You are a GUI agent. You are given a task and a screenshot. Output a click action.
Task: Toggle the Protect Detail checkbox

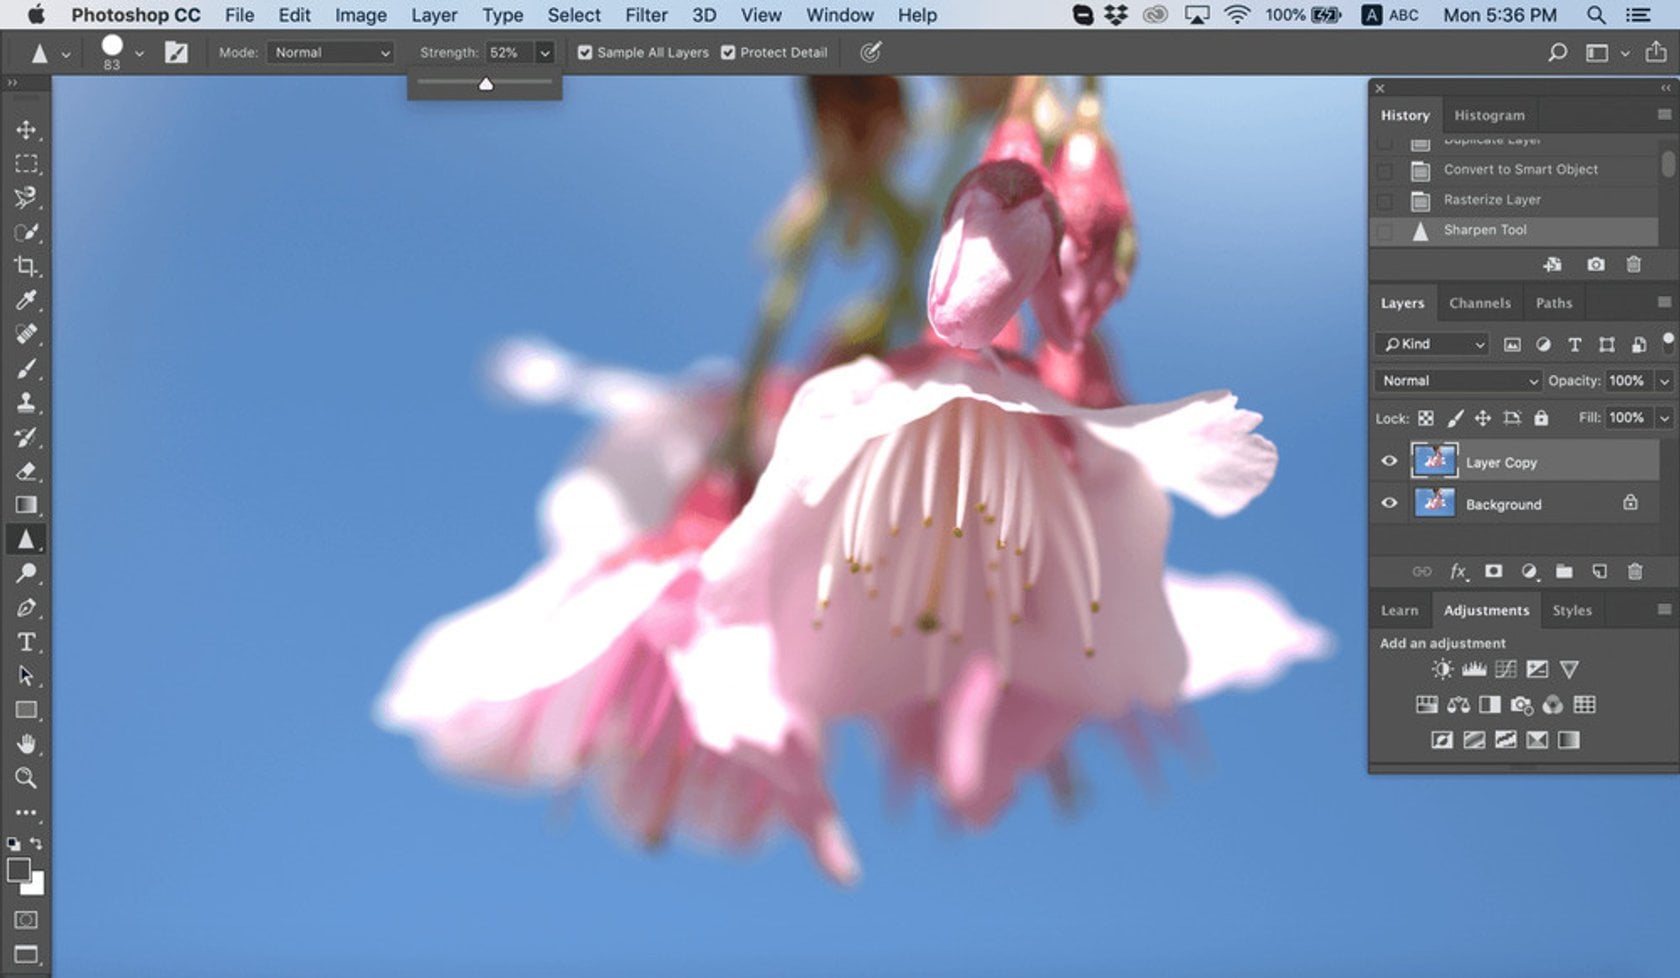coord(728,52)
